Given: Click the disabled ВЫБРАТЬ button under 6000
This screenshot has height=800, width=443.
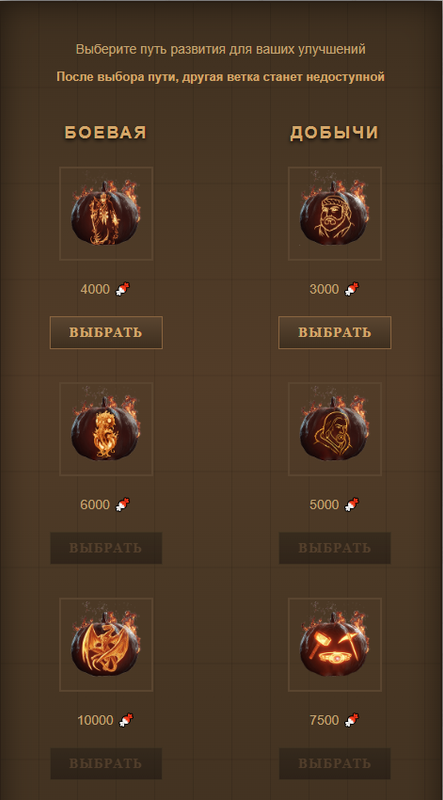Looking at the screenshot, I should point(106,548).
